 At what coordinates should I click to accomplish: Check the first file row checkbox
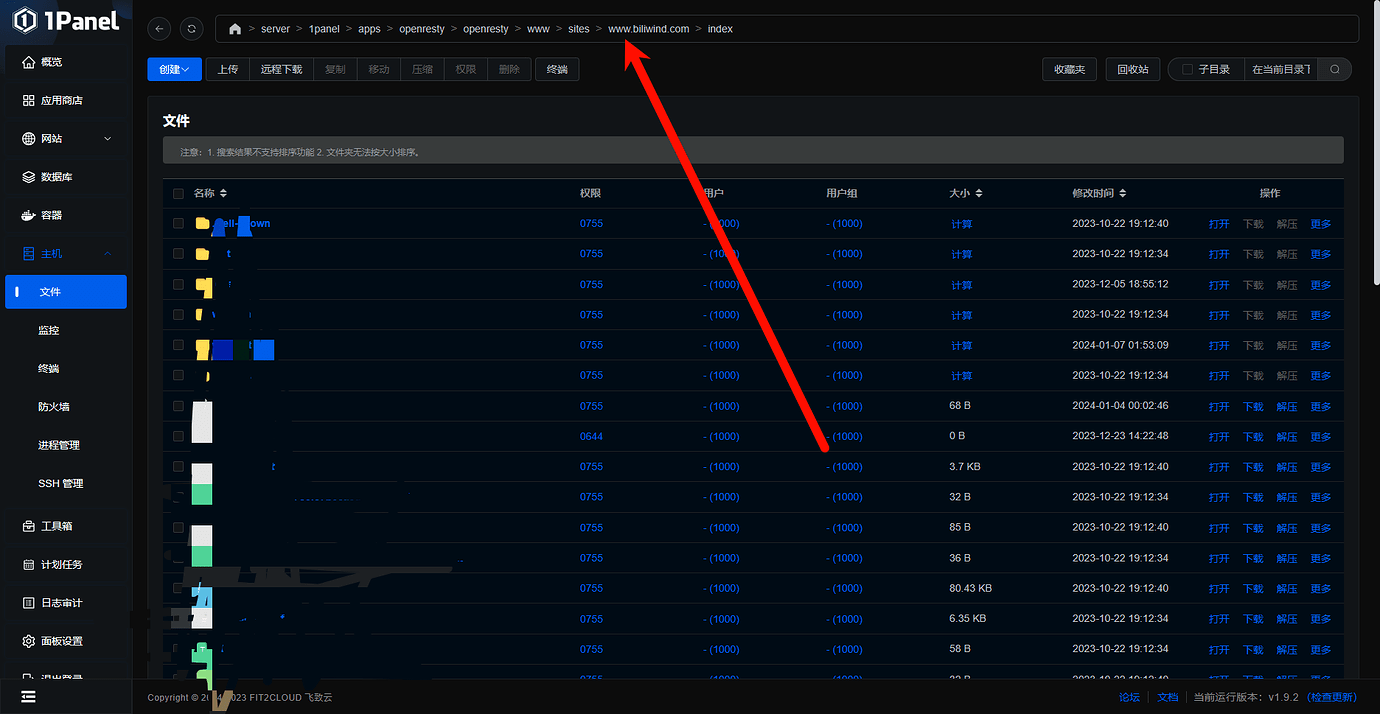pos(178,224)
